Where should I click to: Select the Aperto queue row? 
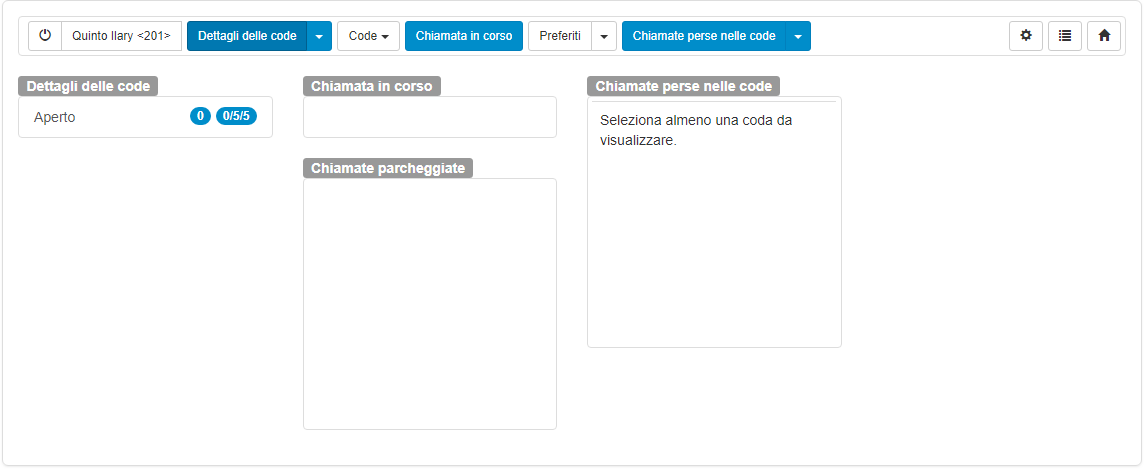(100, 117)
